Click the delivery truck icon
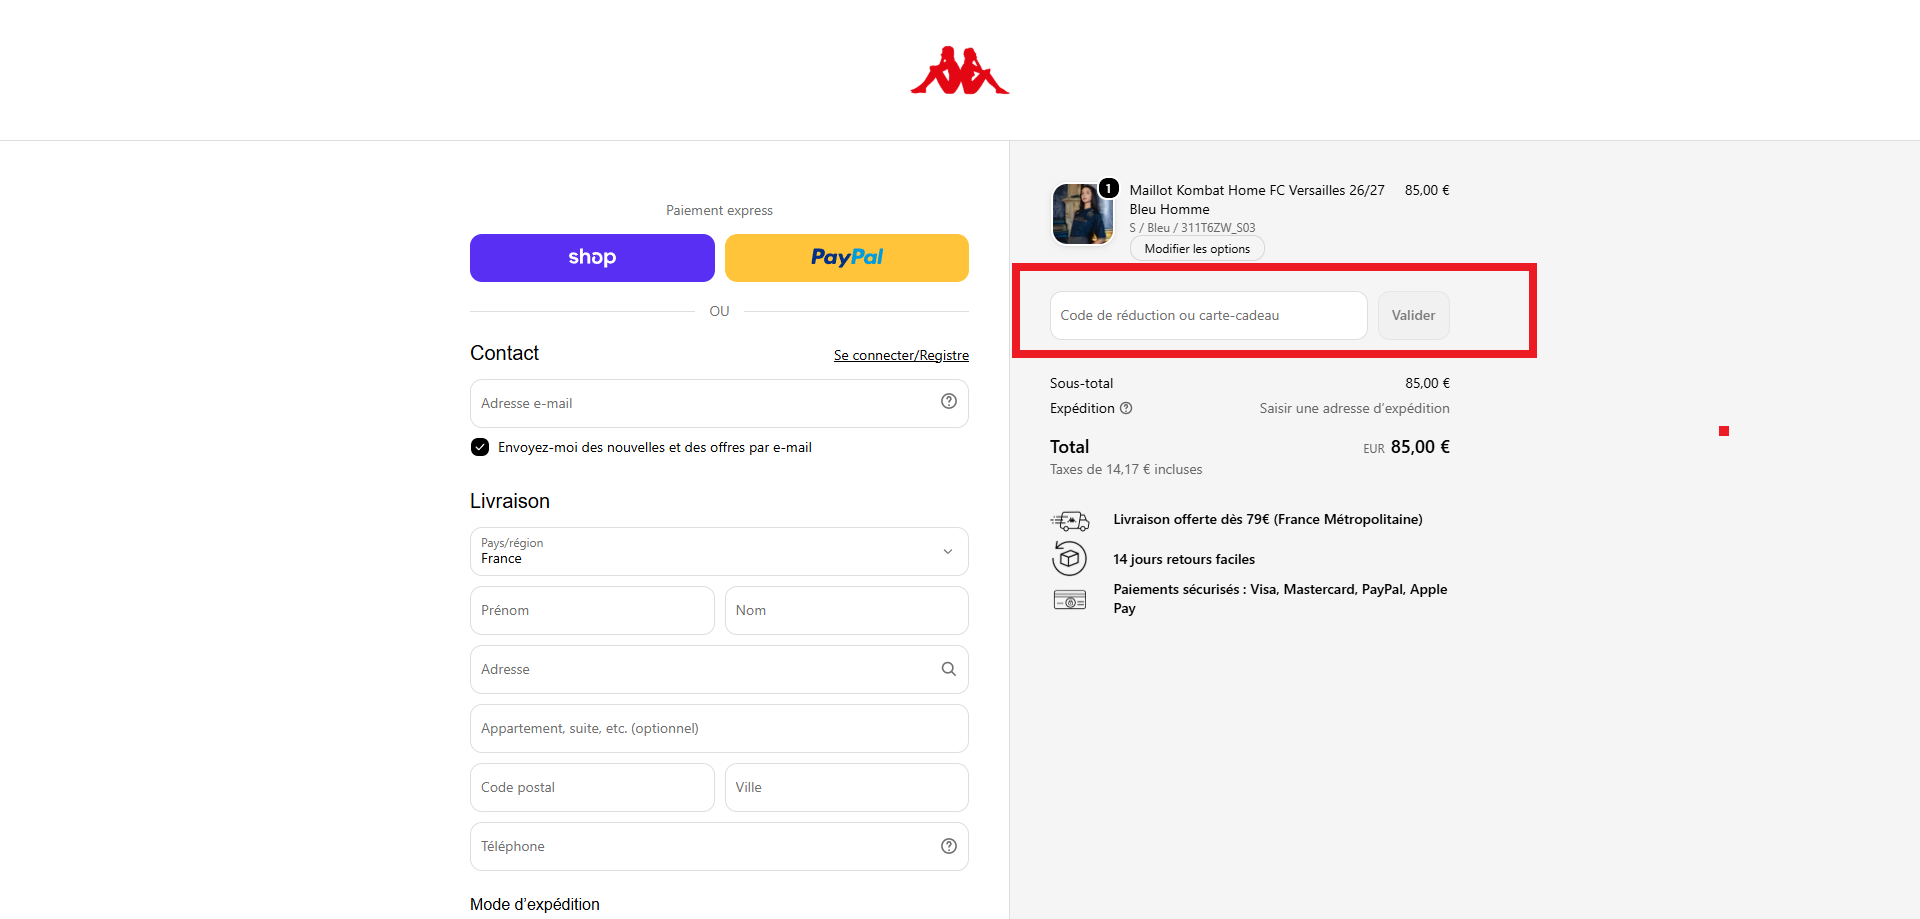1920x919 pixels. [1069, 520]
